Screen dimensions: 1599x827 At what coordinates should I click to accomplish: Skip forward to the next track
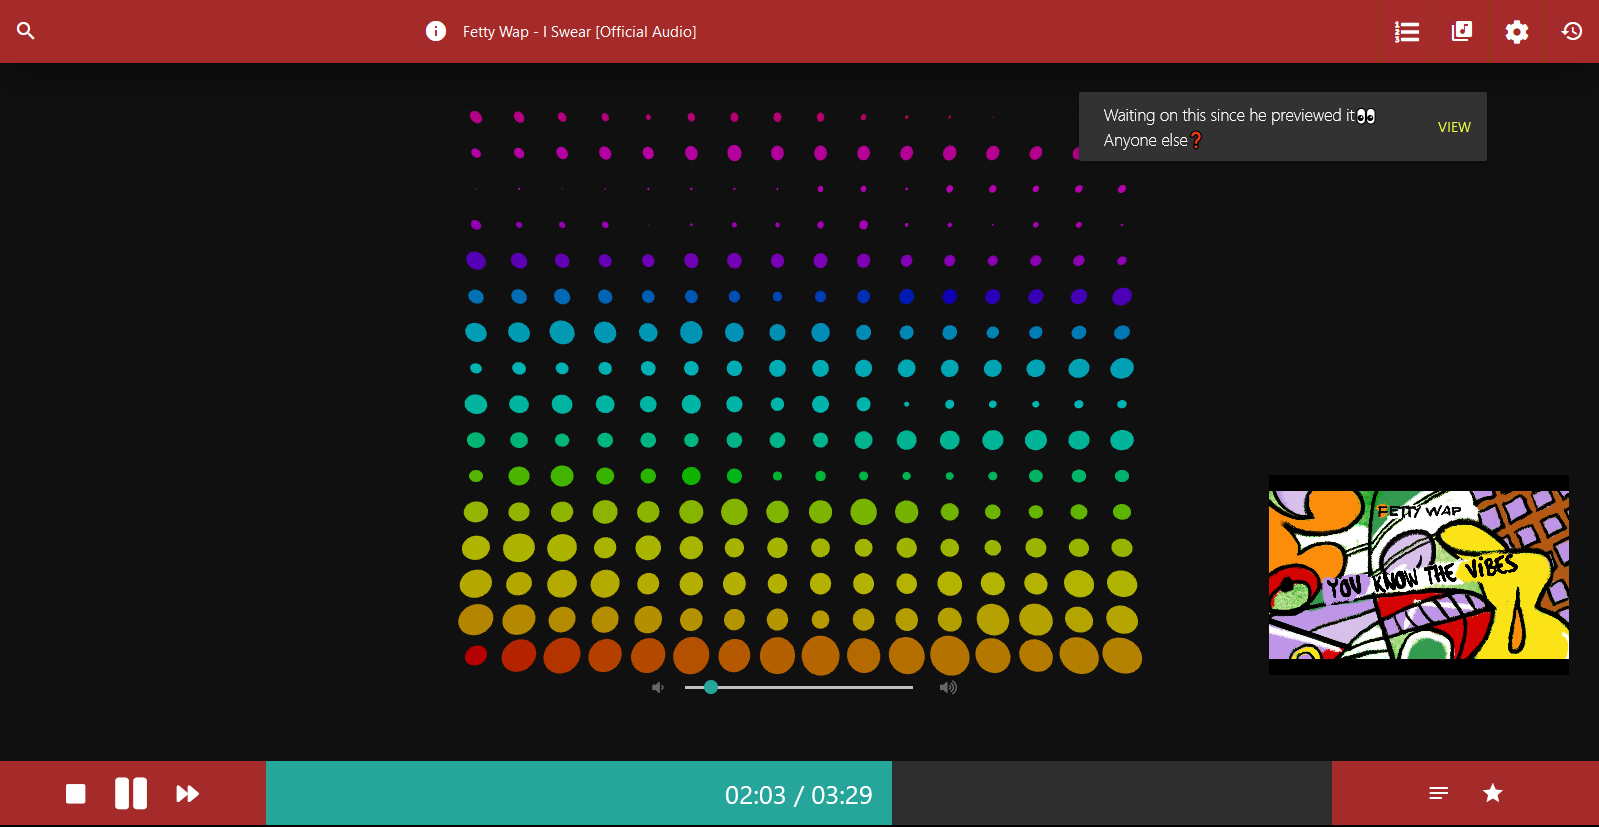(x=187, y=794)
